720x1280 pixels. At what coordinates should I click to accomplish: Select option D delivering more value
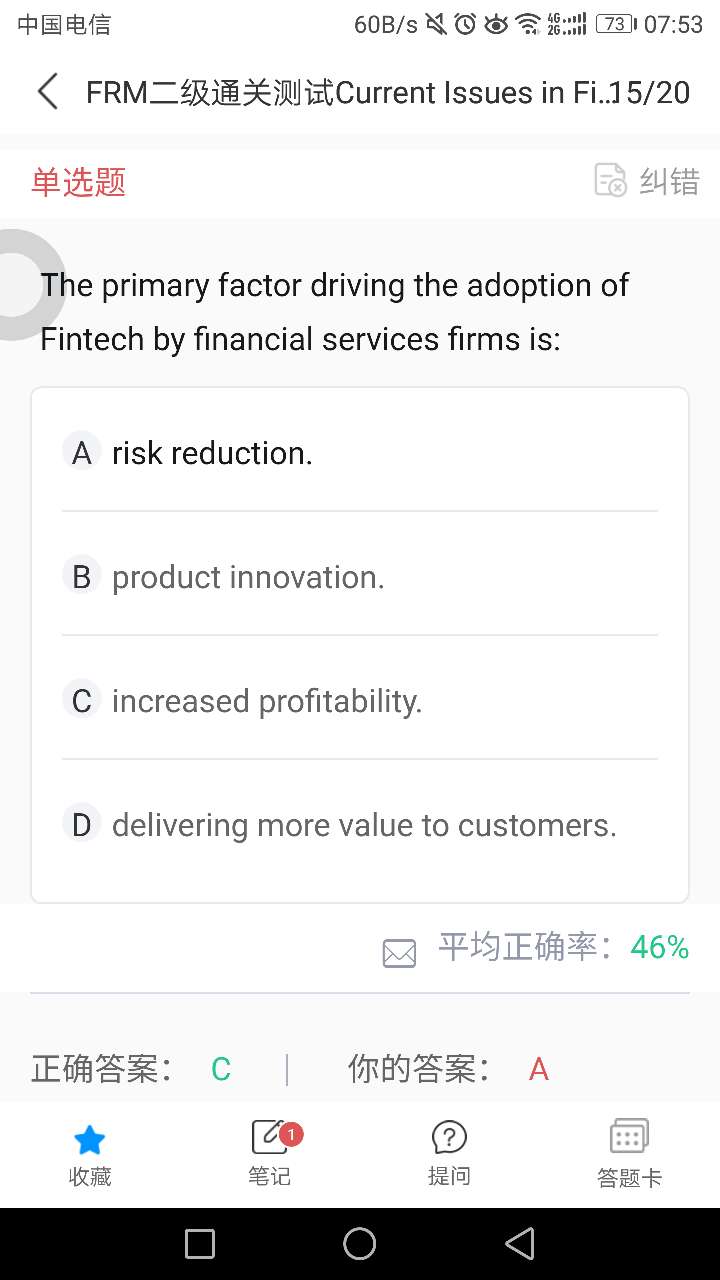(364, 825)
